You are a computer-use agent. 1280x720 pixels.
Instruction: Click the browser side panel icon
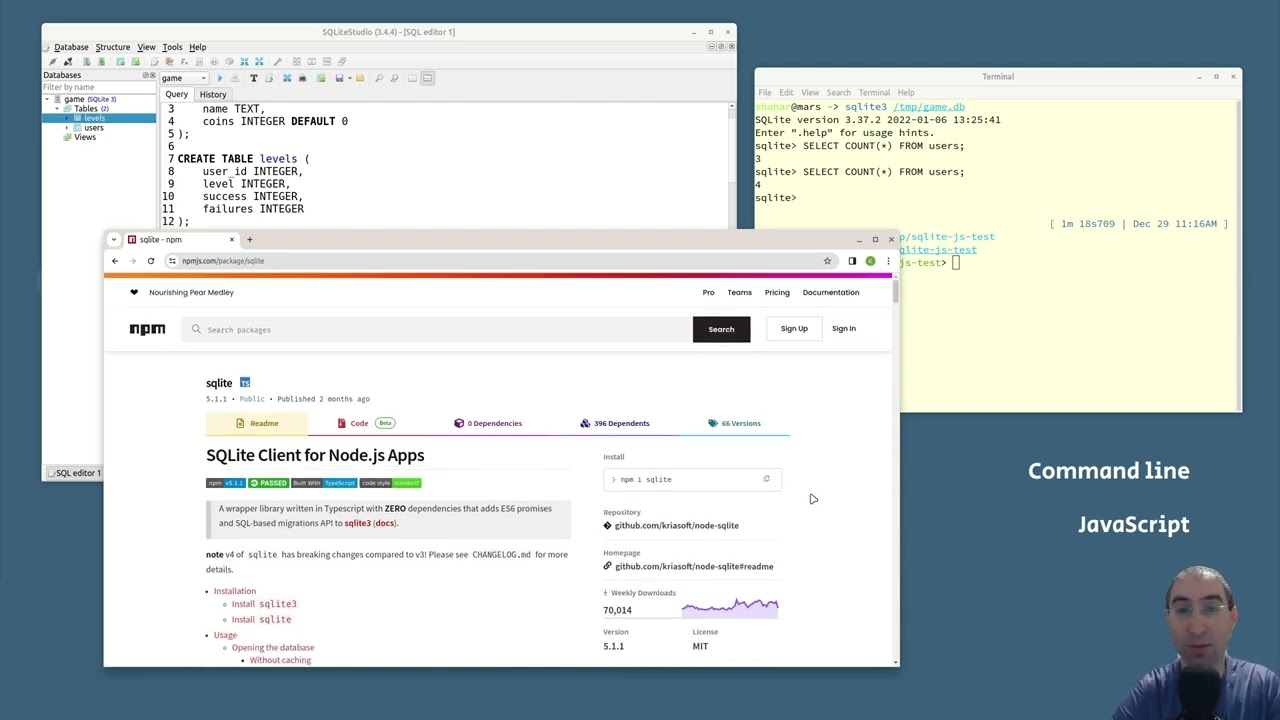pos(852,261)
